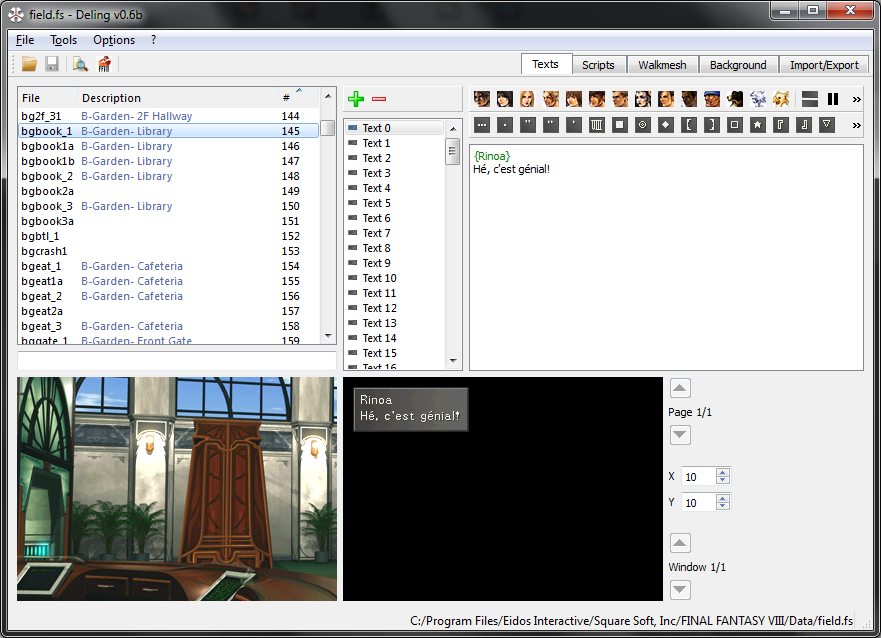Screen dimensions: 881x638
Task: Insert the vertical bars symbol
Action: pyautogui.click(x=597, y=125)
